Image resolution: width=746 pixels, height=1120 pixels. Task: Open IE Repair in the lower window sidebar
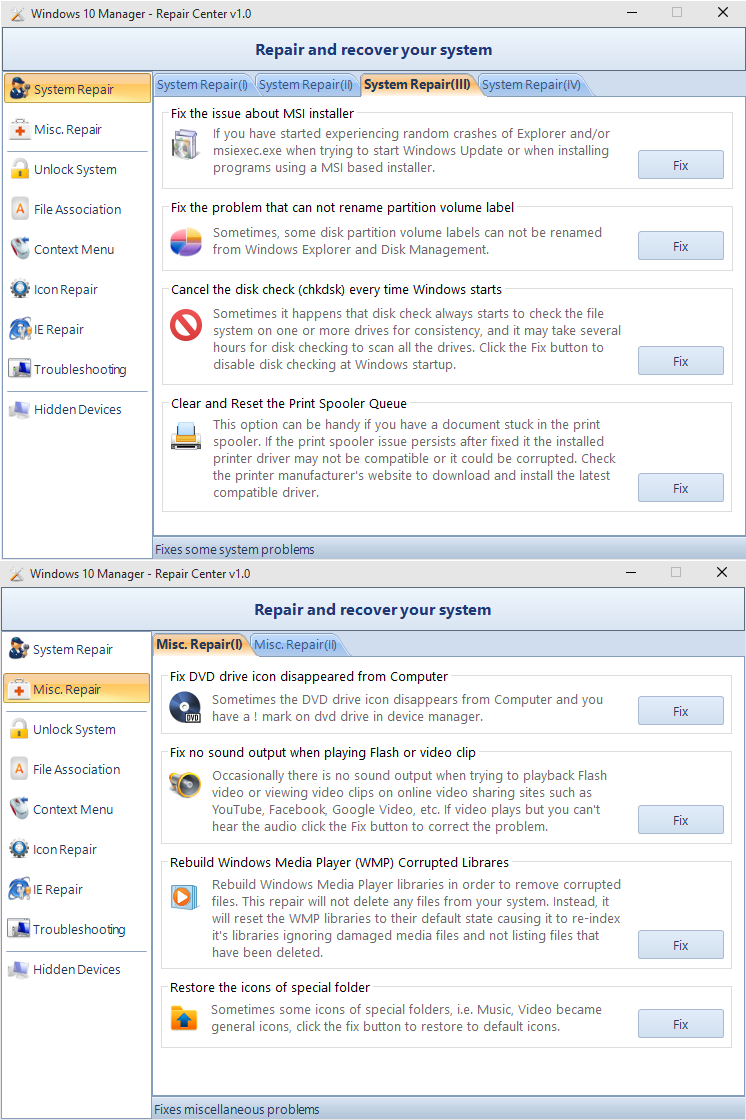pyautogui.click(x=76, y=889)
